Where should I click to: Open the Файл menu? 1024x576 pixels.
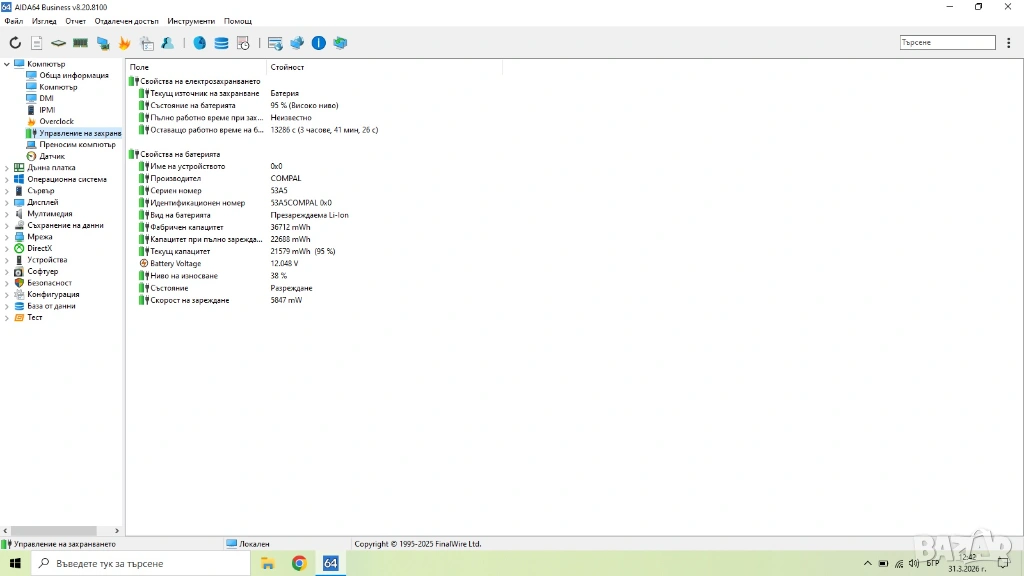click(x=13, y=21)
